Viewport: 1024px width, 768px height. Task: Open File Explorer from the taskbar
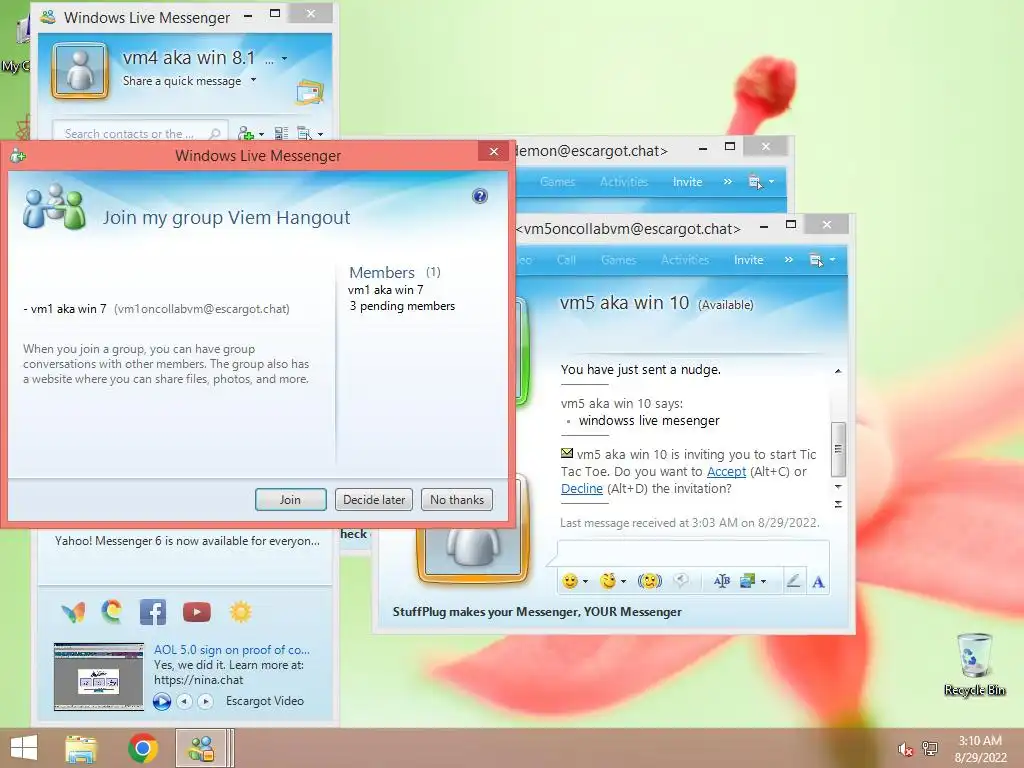coord(81,748)
